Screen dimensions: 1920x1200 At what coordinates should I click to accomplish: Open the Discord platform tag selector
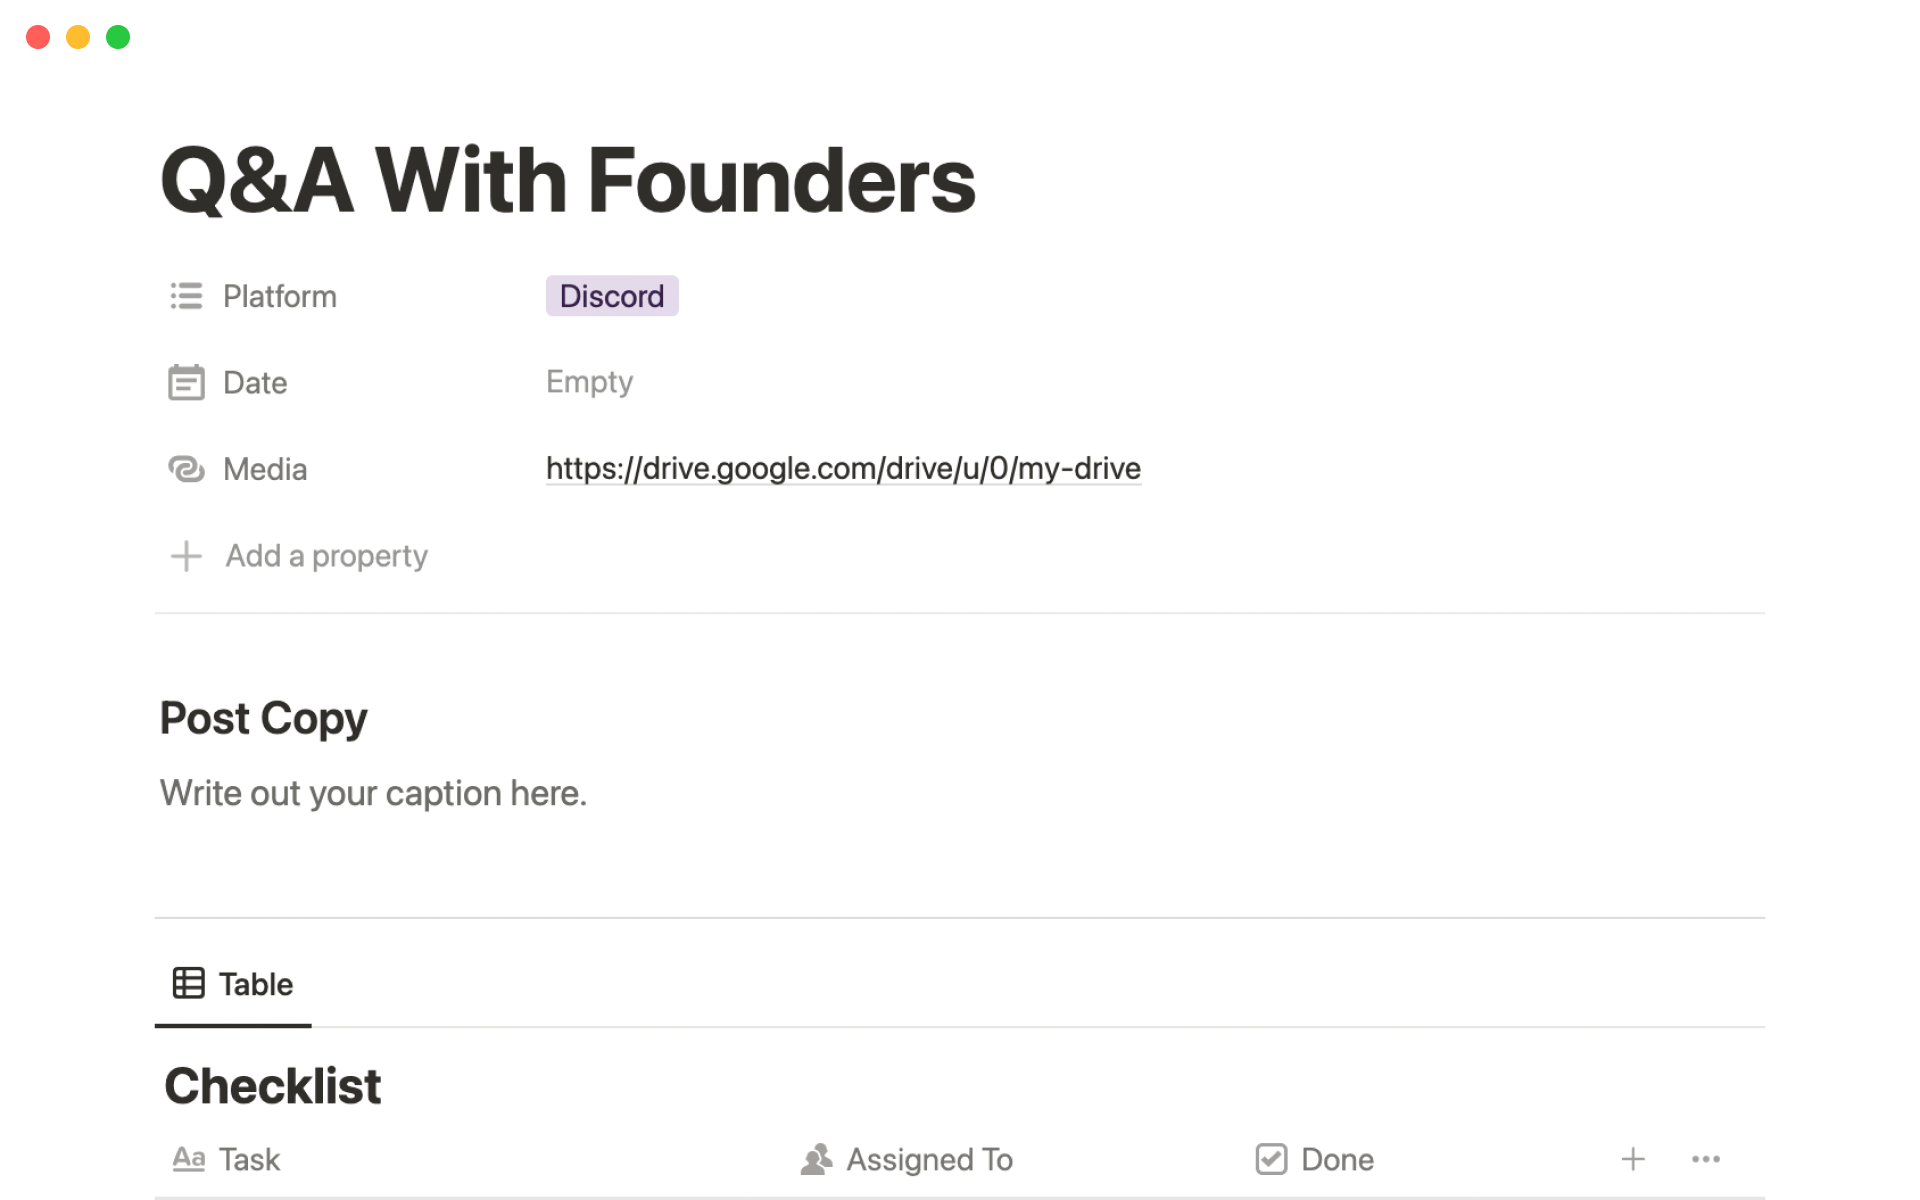611,296
